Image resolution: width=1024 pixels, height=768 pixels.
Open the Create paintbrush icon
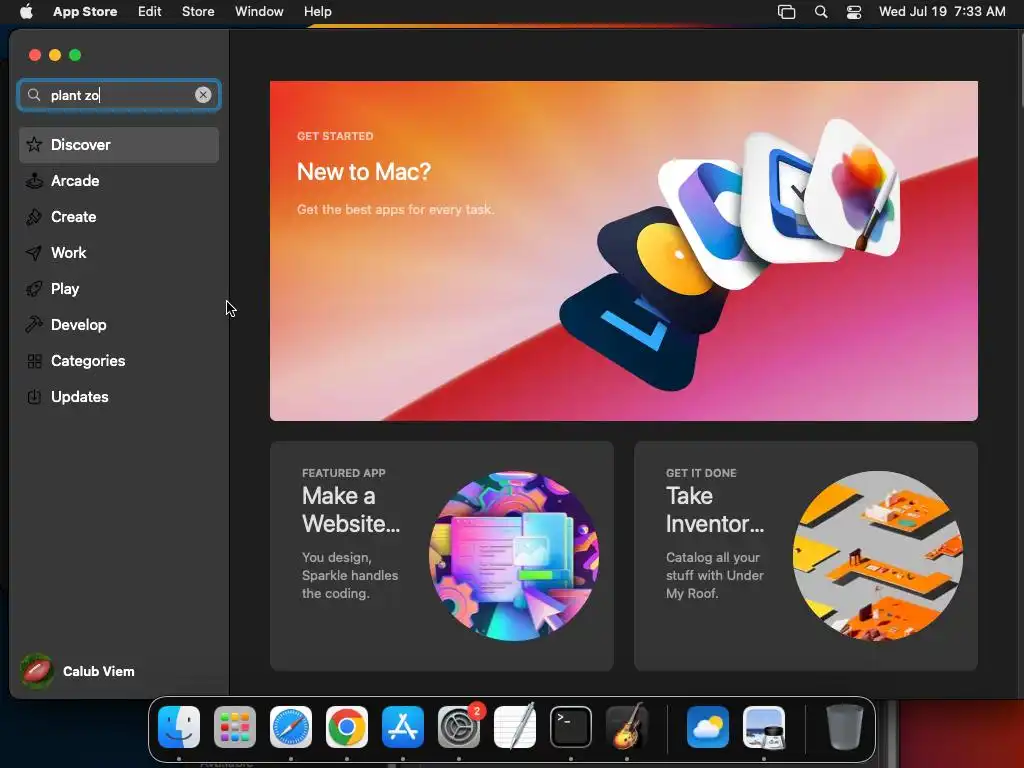pos(34,217)
